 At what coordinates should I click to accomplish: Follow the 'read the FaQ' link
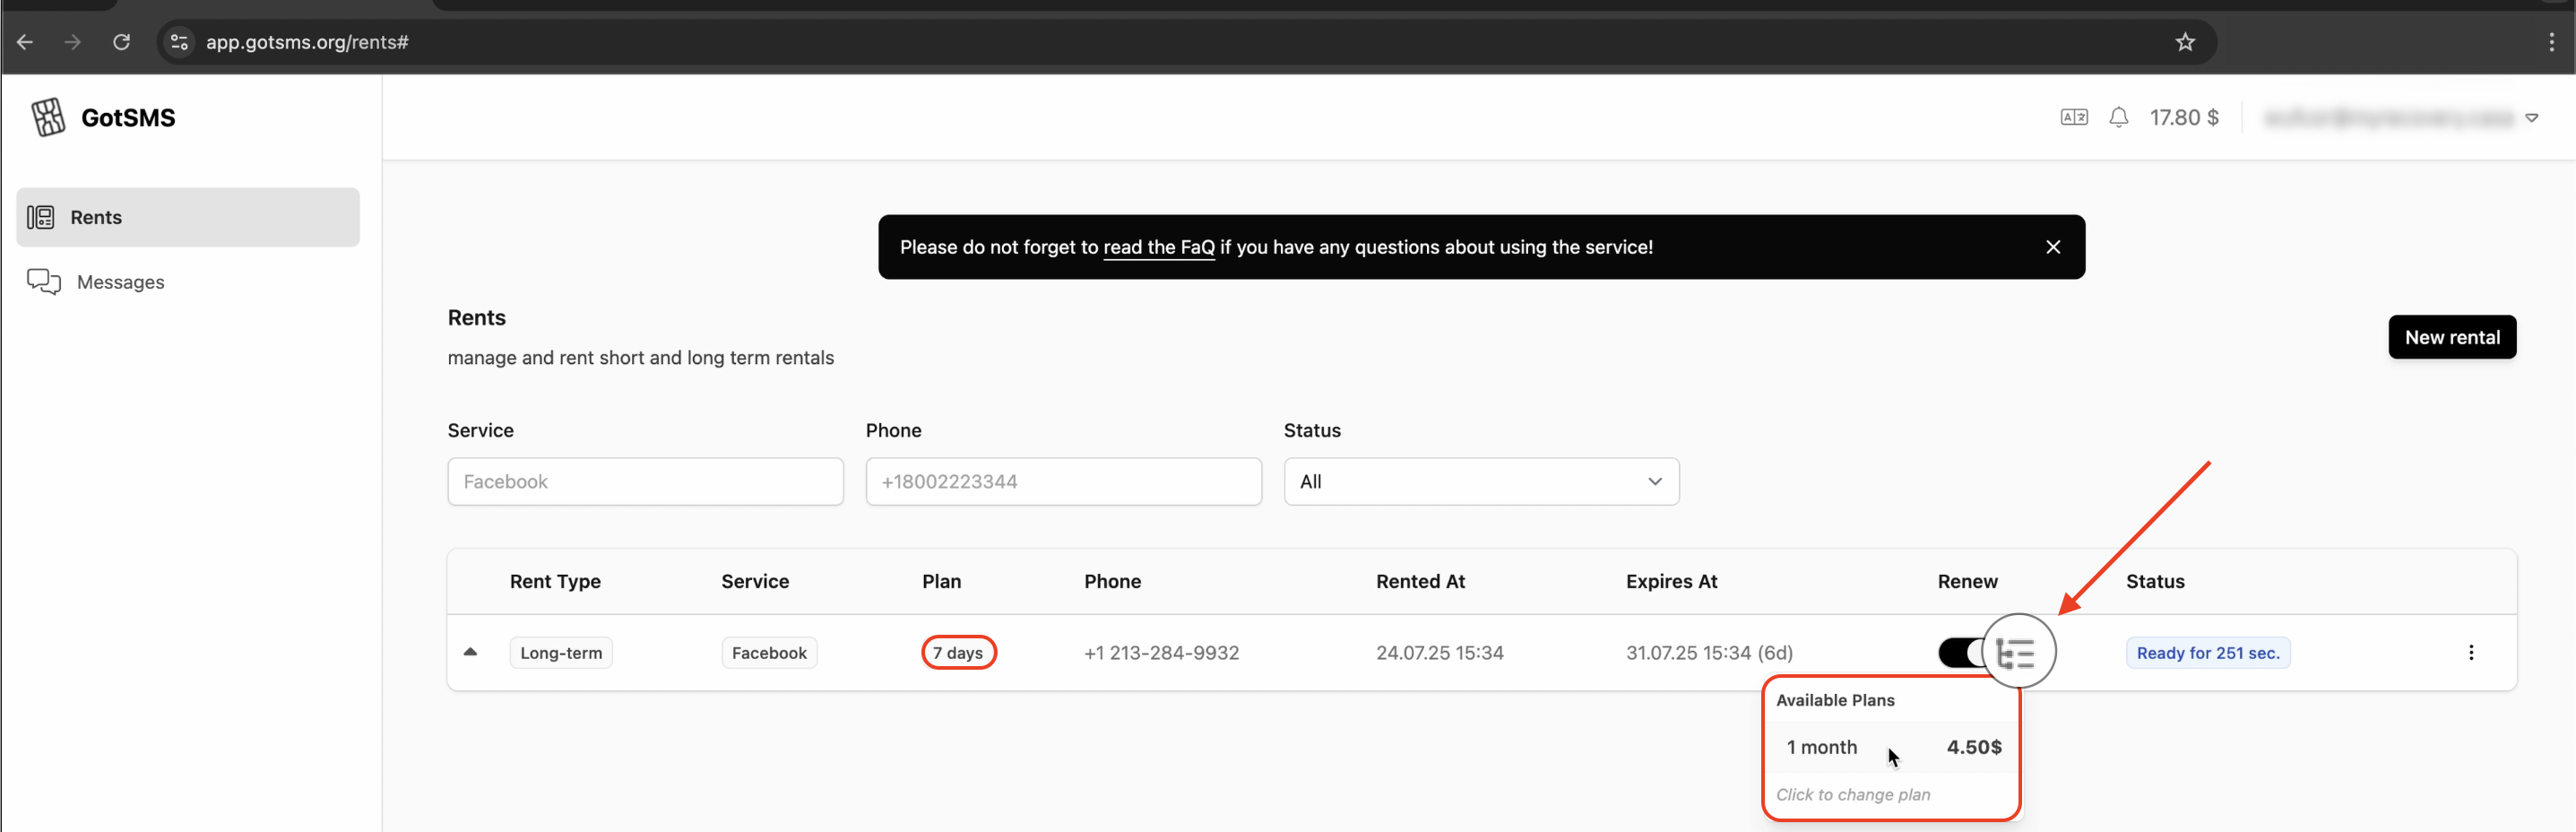(x=1158, y=247)
